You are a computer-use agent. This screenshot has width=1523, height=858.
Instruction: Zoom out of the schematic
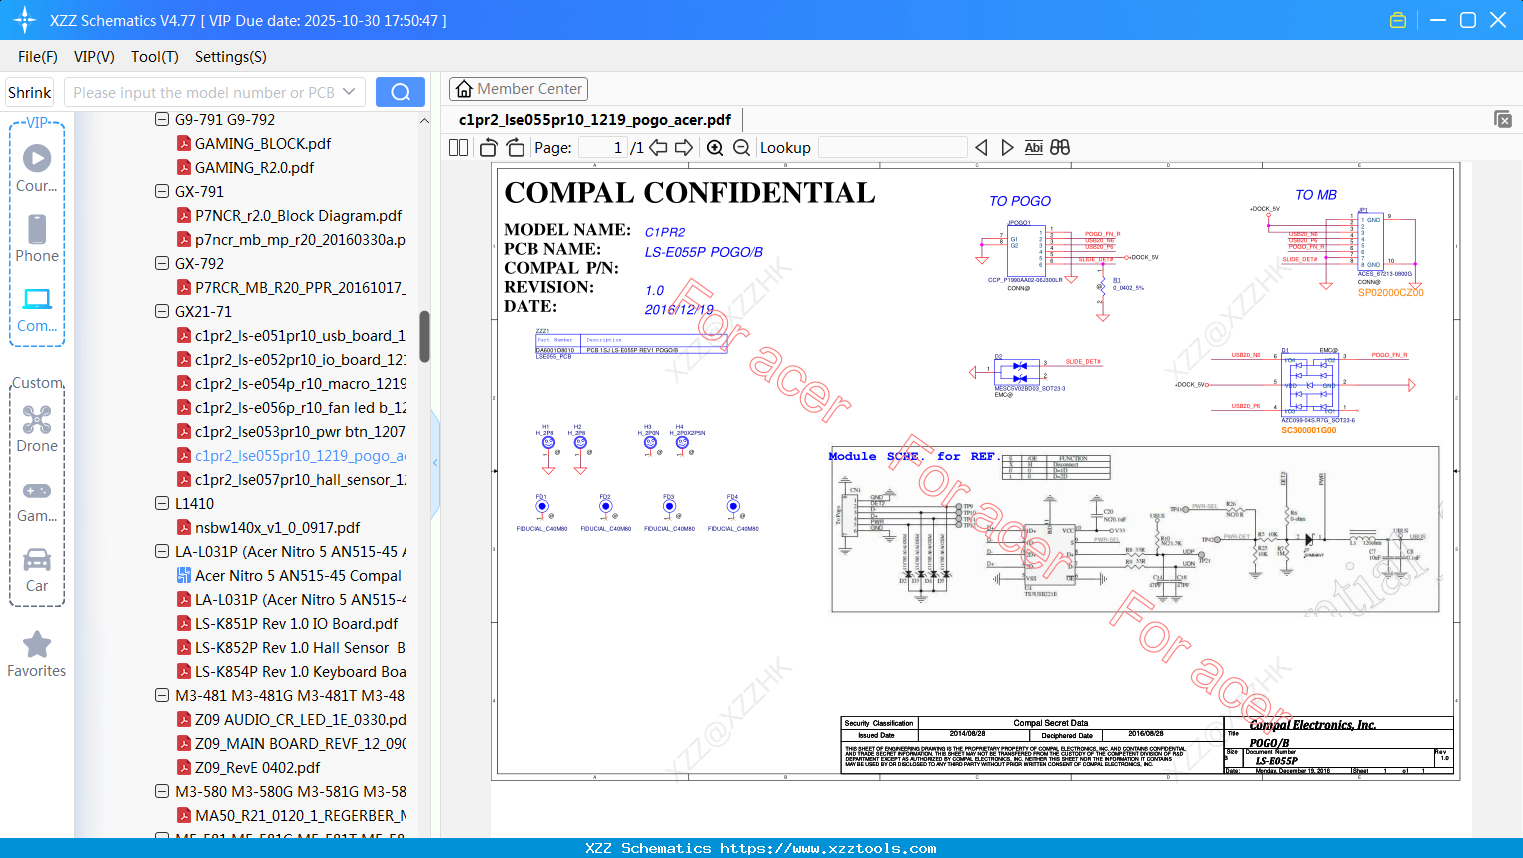741,147
